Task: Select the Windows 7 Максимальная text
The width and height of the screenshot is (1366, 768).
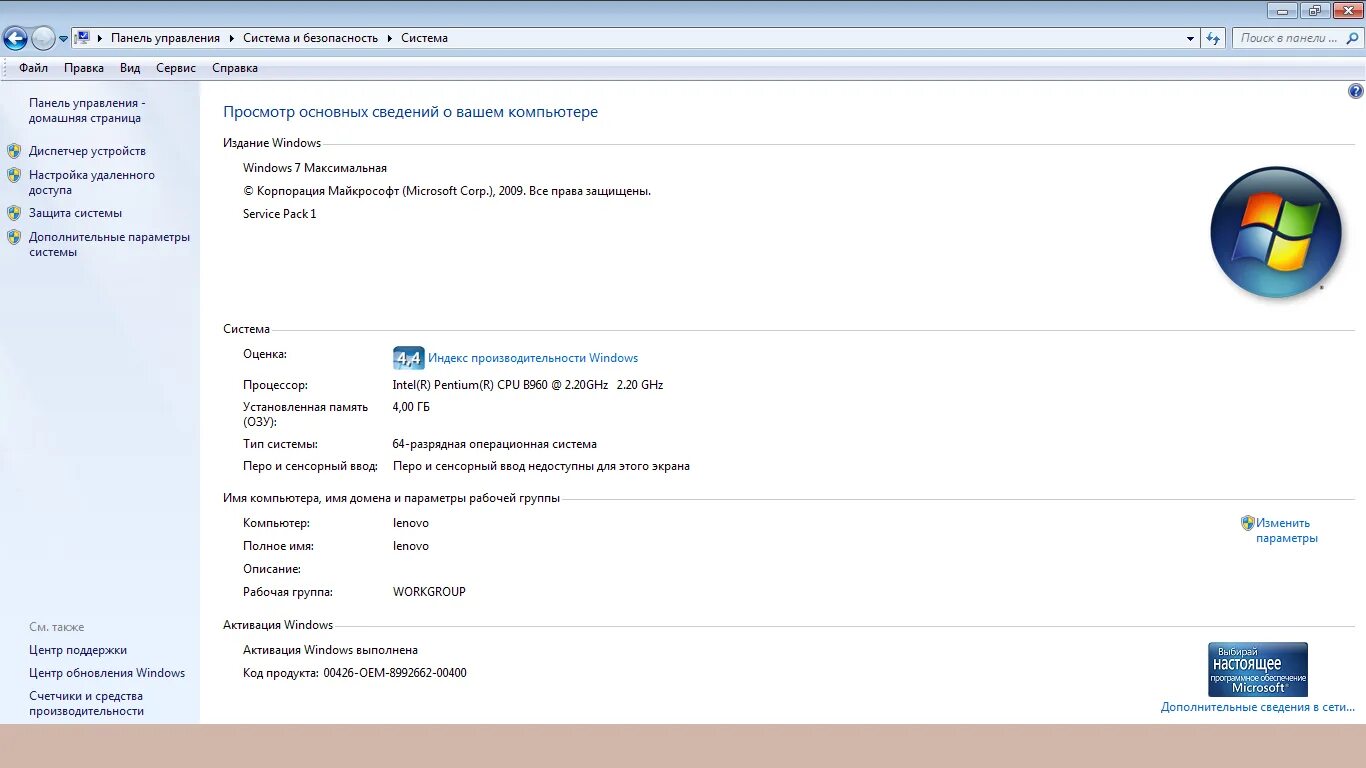Action: (x=315, y=168)
